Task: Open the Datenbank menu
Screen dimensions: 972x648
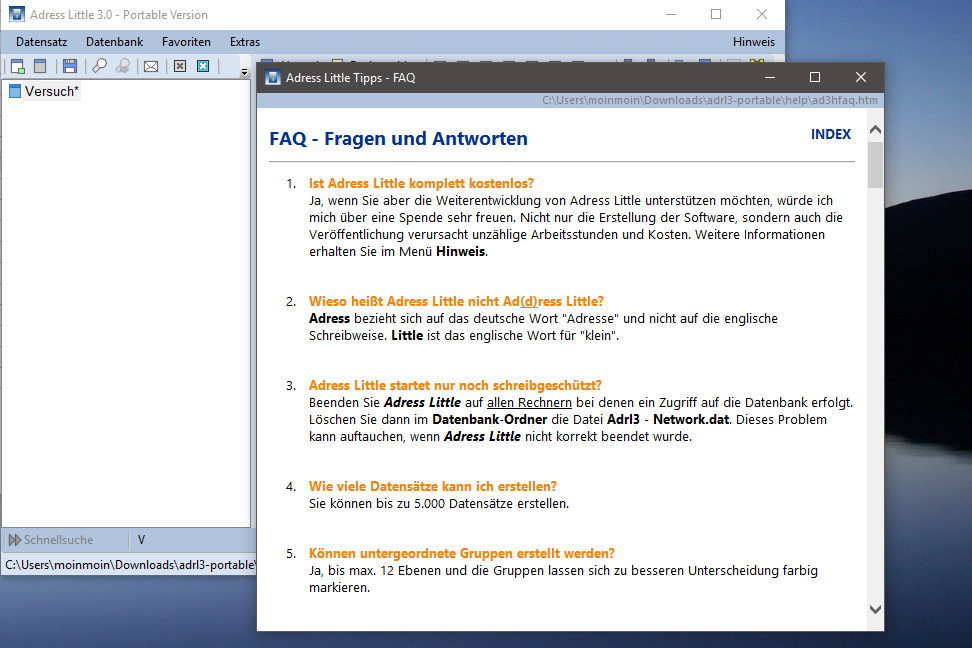Action: (115, 42)
